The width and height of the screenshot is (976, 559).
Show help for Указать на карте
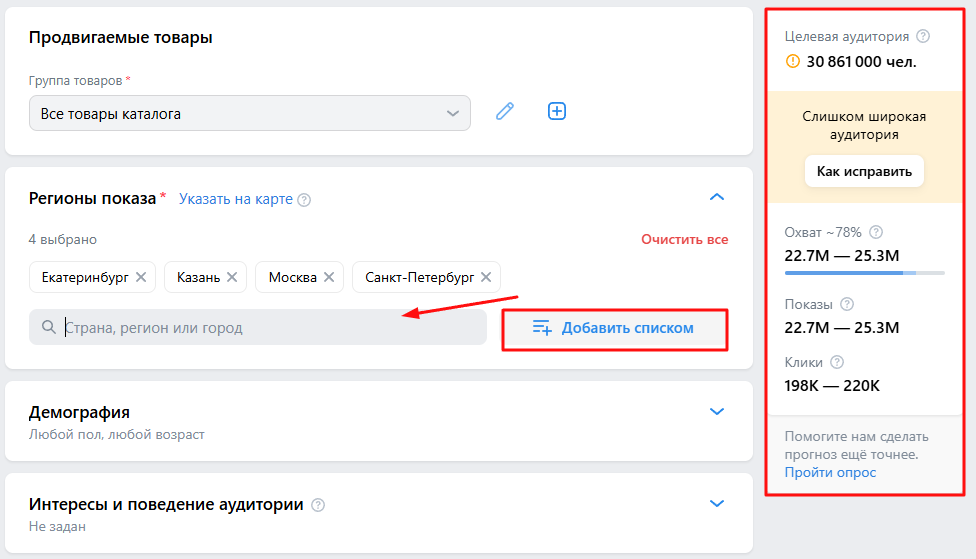(x=304, y=200)
